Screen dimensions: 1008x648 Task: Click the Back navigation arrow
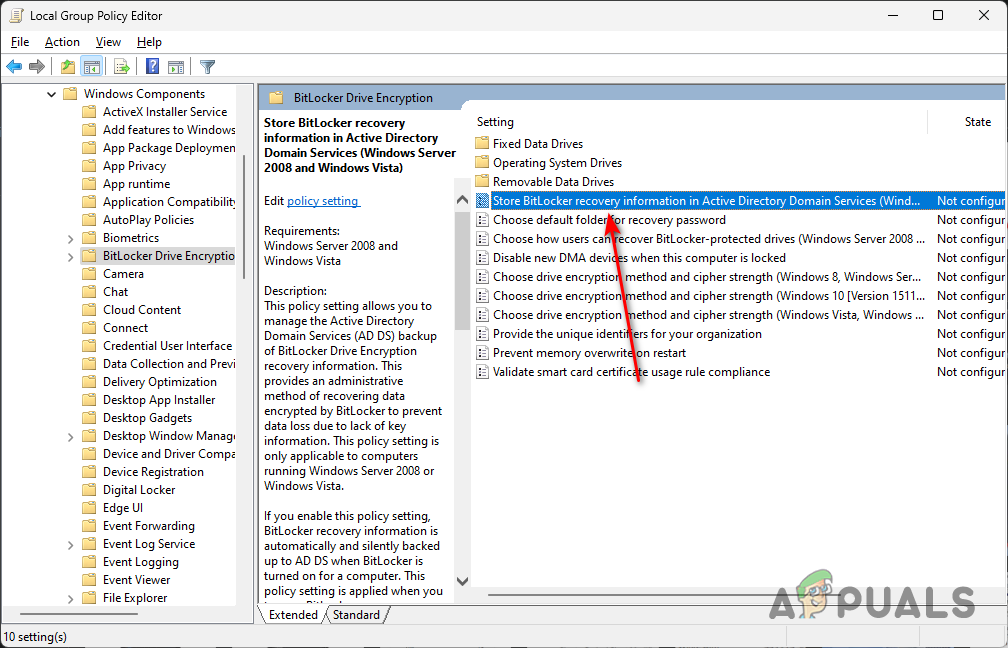click(14, 66)
